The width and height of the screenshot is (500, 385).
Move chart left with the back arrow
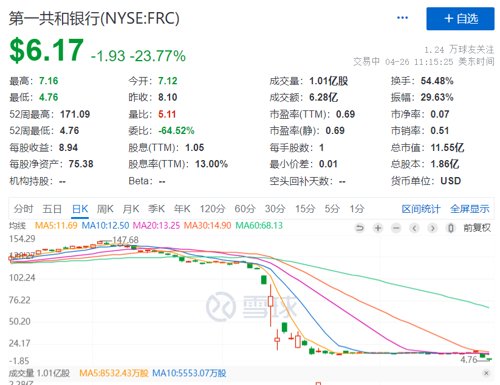coord(414,228)
